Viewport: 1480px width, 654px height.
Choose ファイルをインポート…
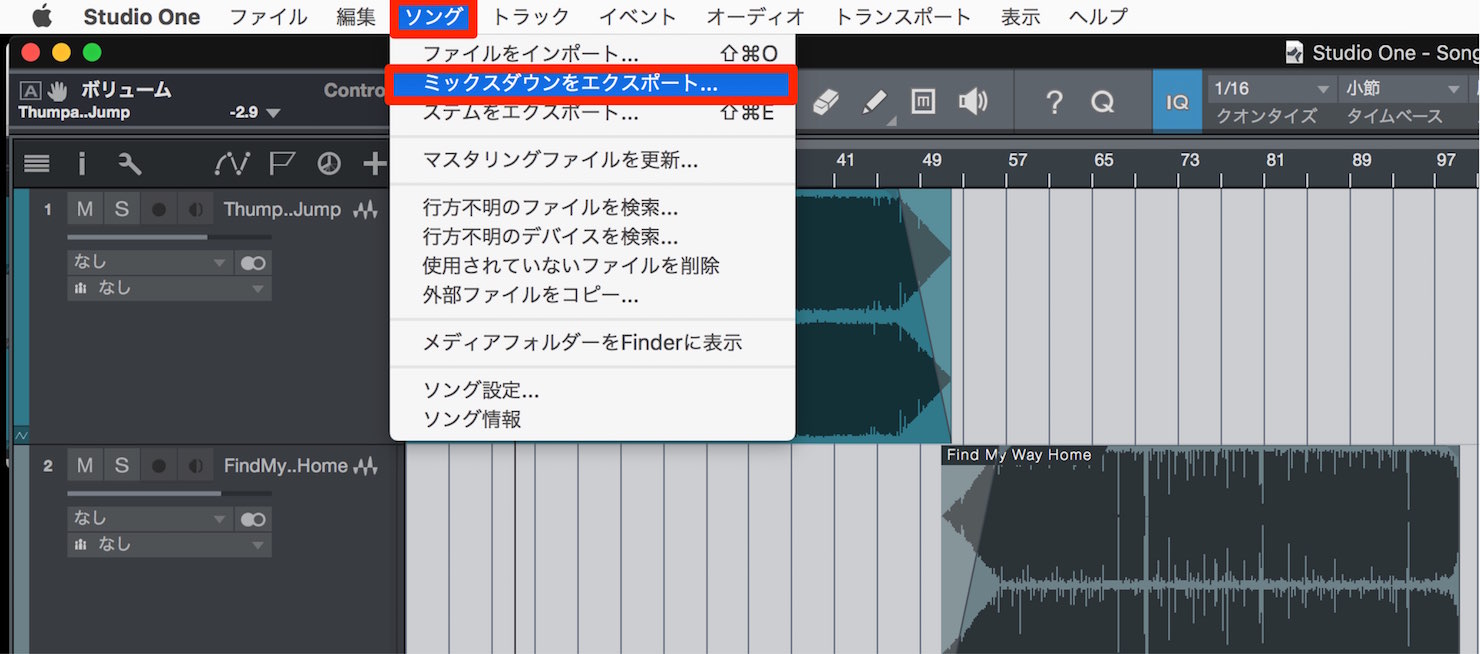coord(592,54)
